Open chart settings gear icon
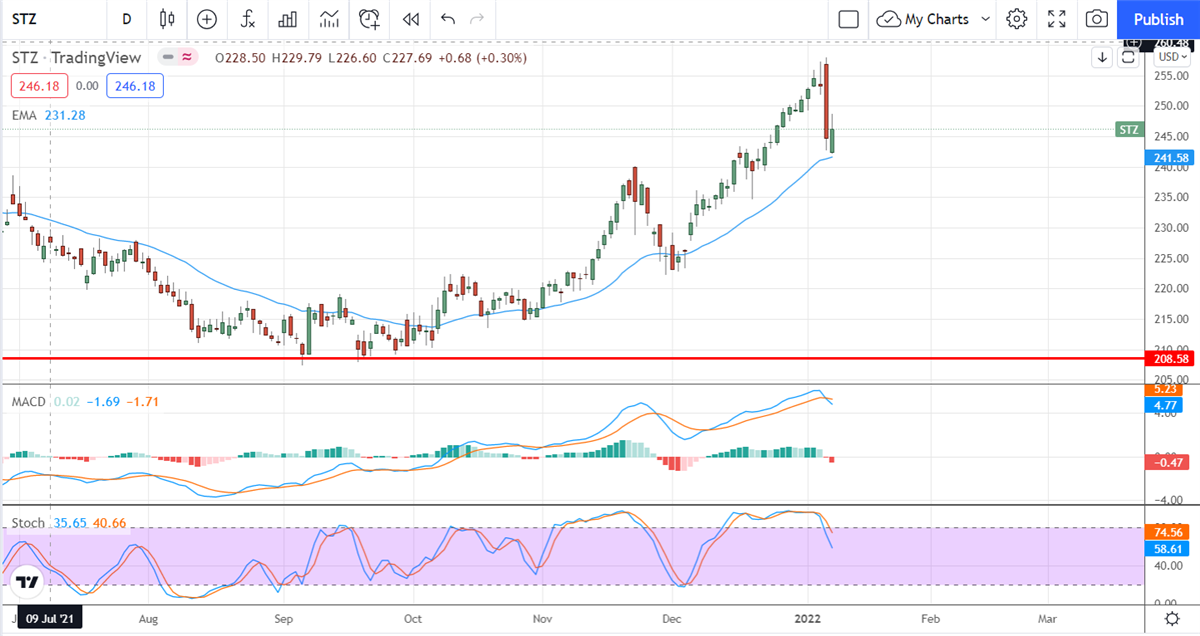The image size is (1200, 636). (x=1017, y=19)
